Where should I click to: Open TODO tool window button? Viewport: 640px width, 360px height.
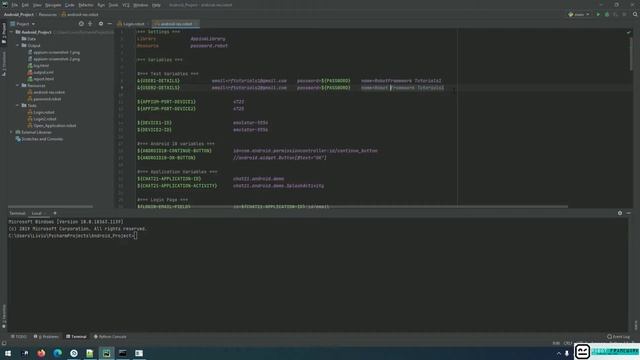tap(19, 337)
